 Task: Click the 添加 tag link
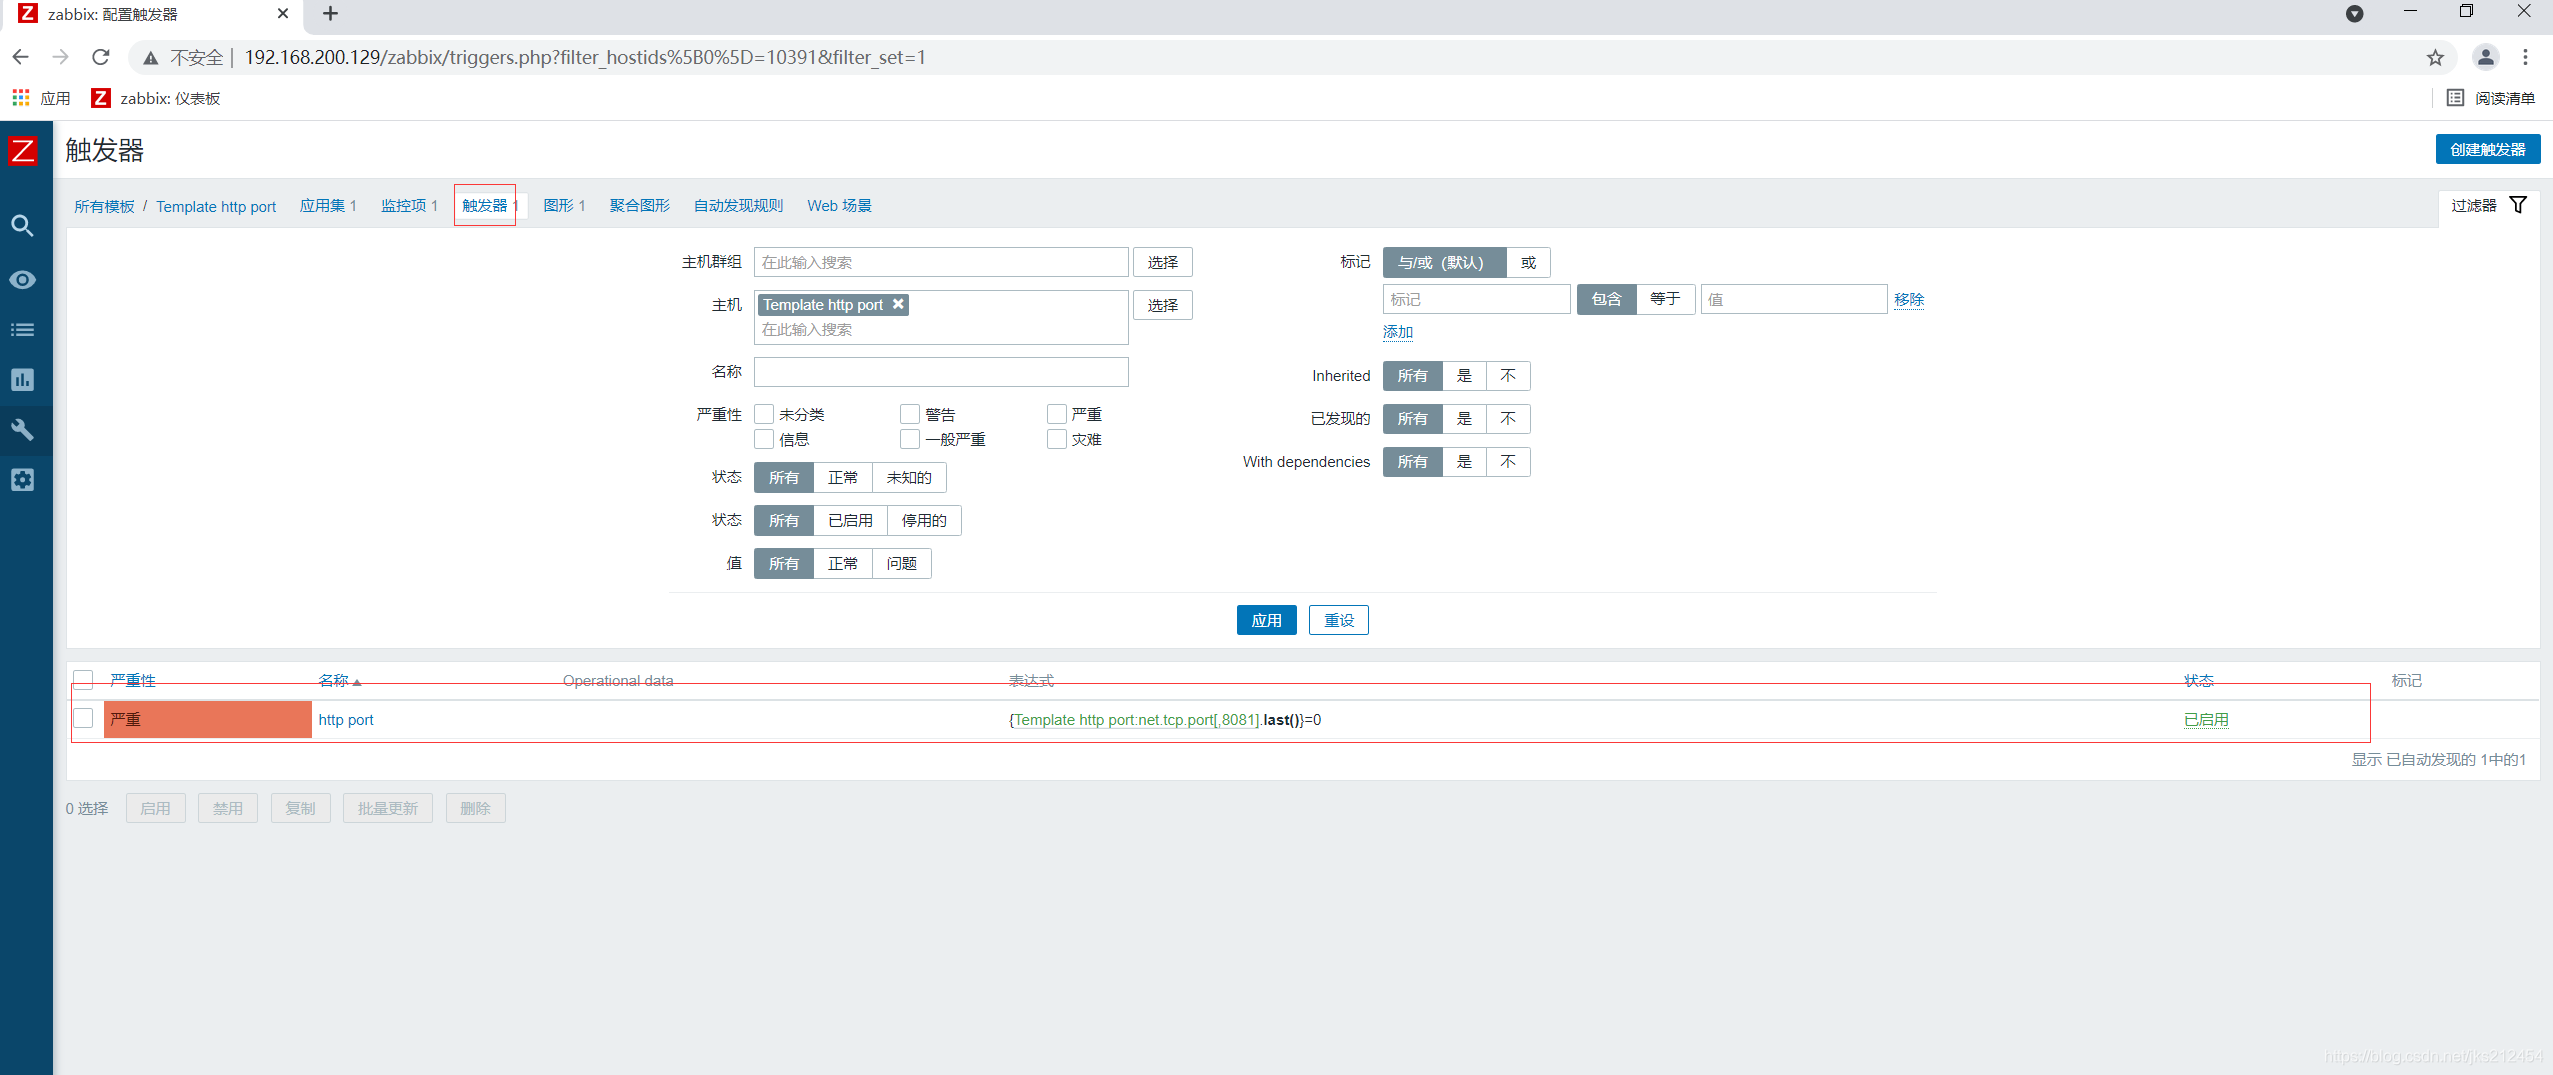point(1398,332)
